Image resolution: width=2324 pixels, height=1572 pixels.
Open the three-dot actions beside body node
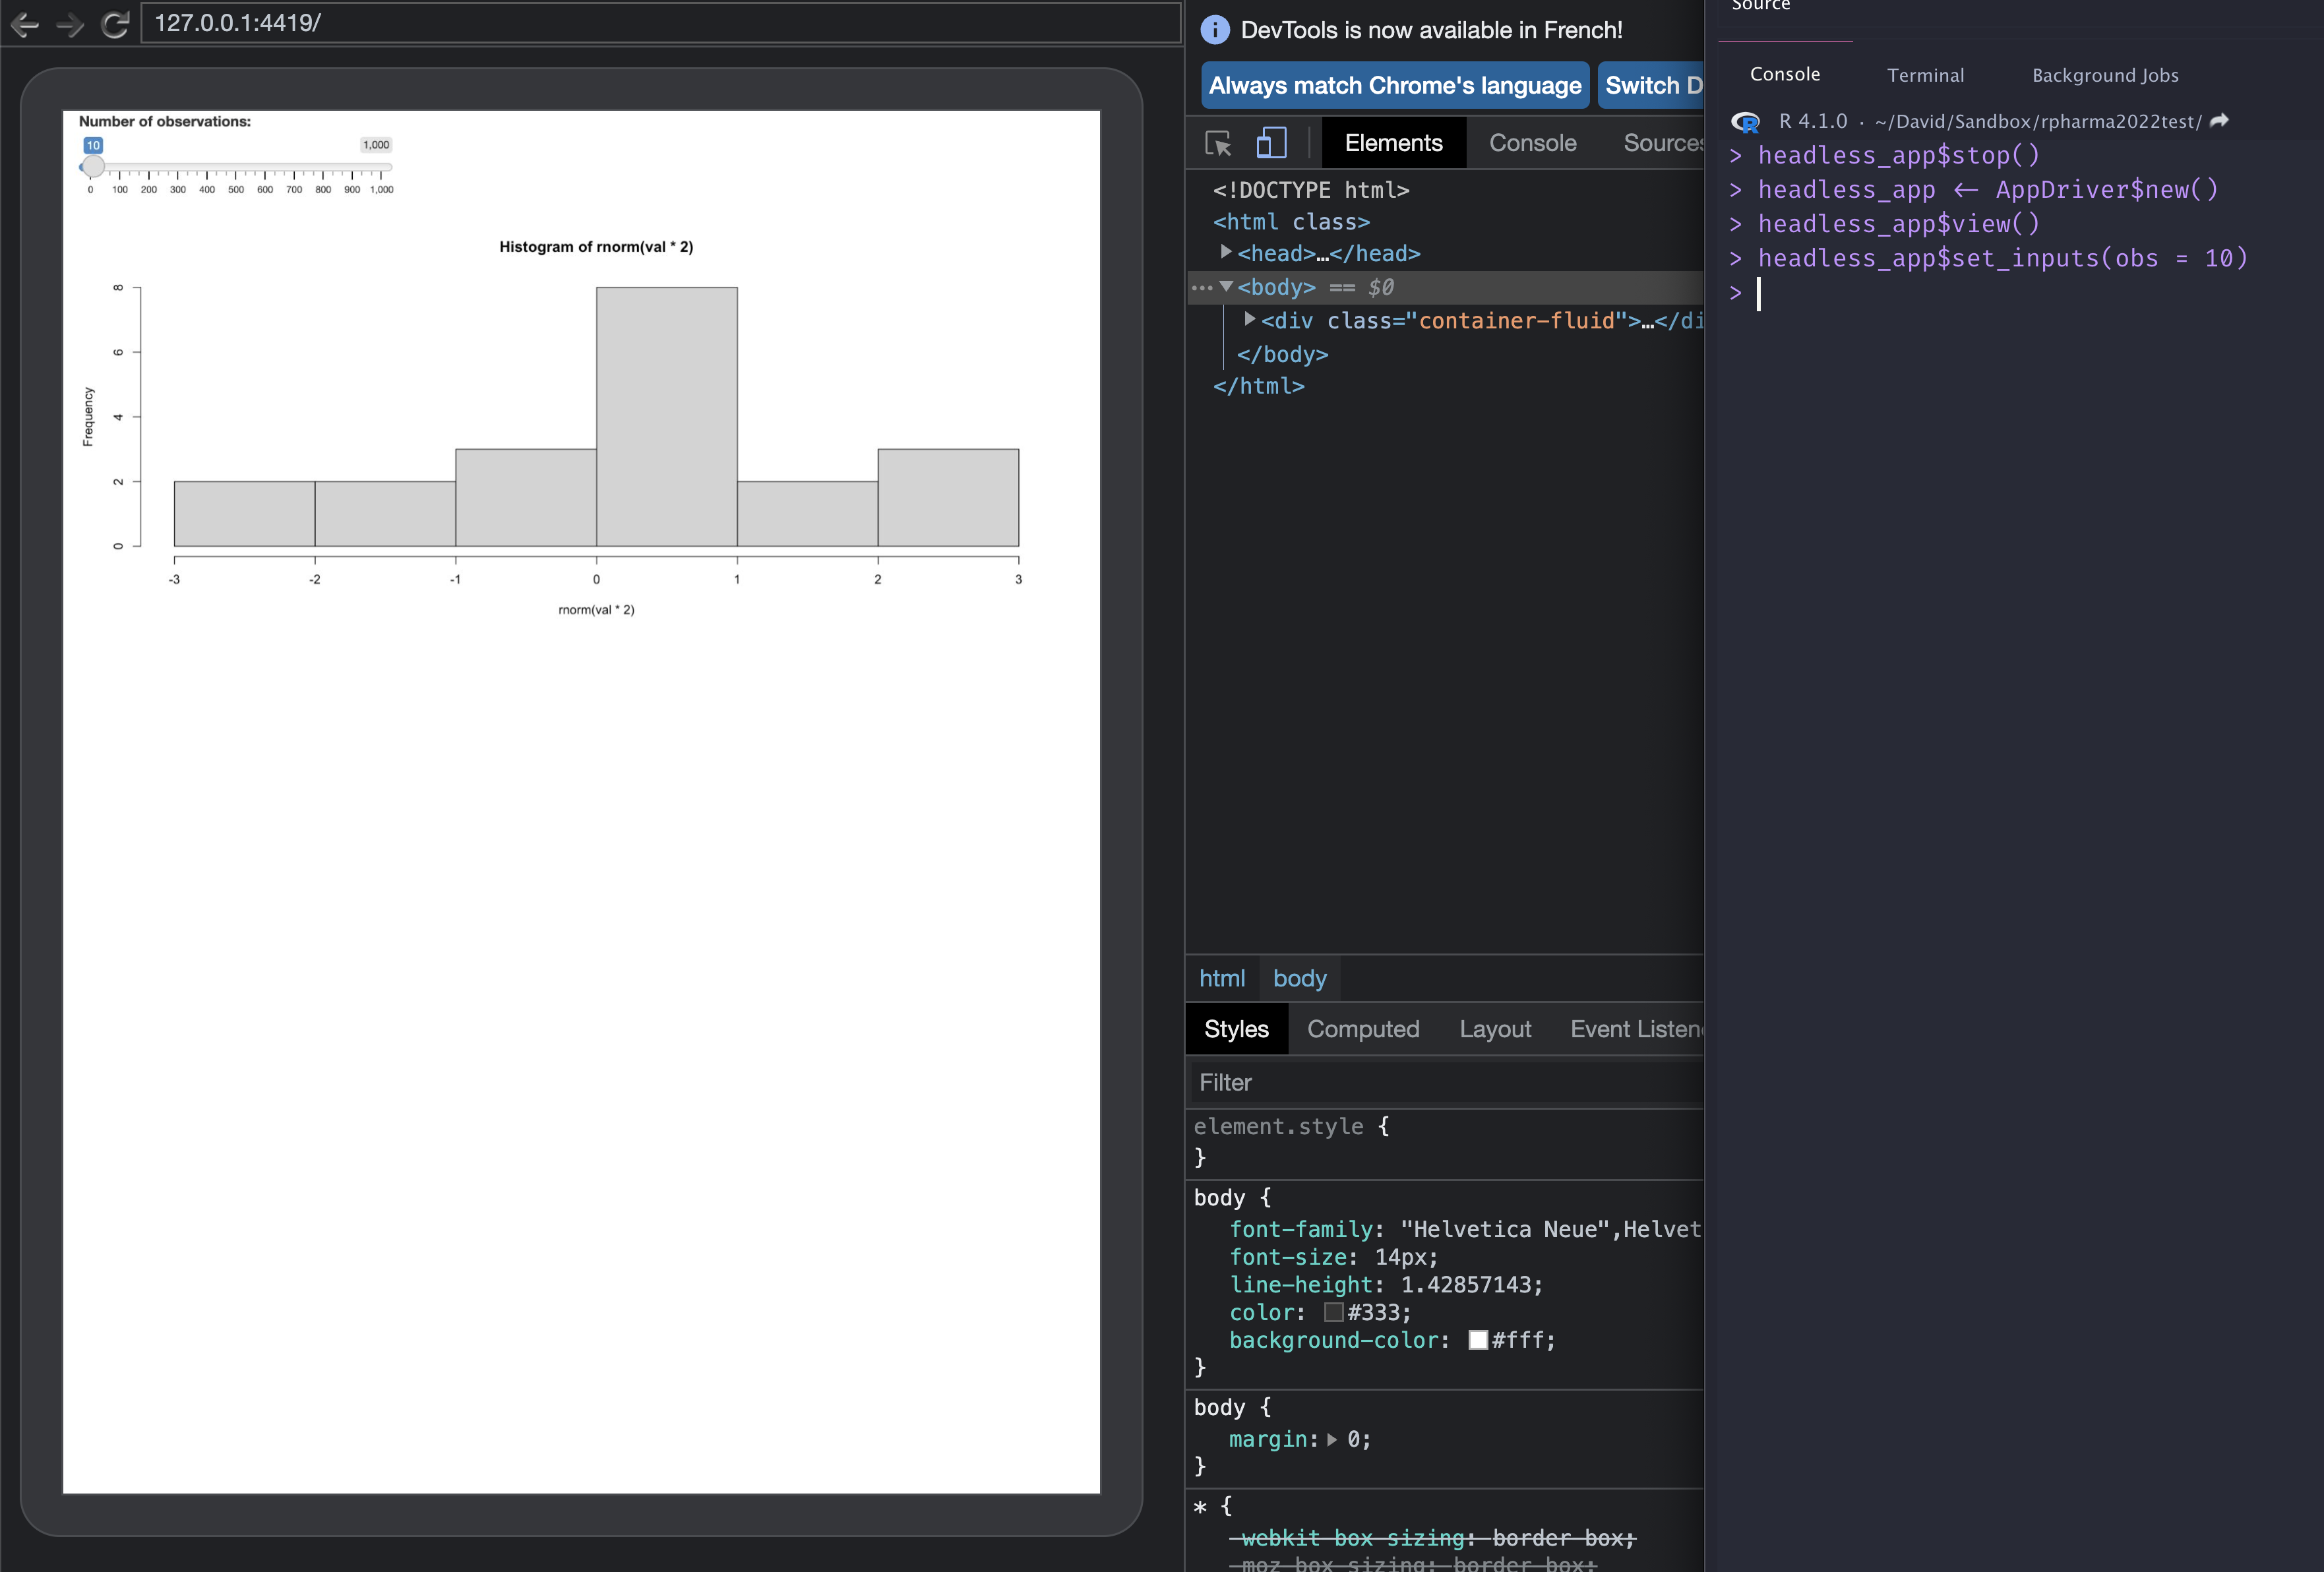click(1201, 288)
